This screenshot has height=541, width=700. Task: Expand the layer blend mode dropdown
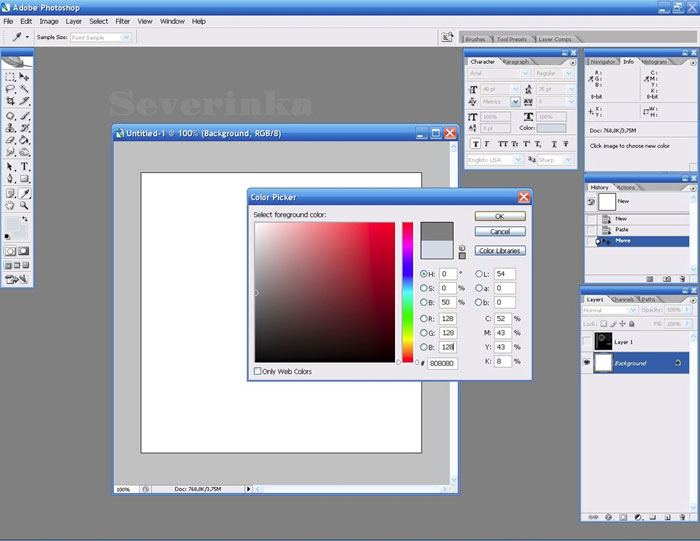pos(607,310)
